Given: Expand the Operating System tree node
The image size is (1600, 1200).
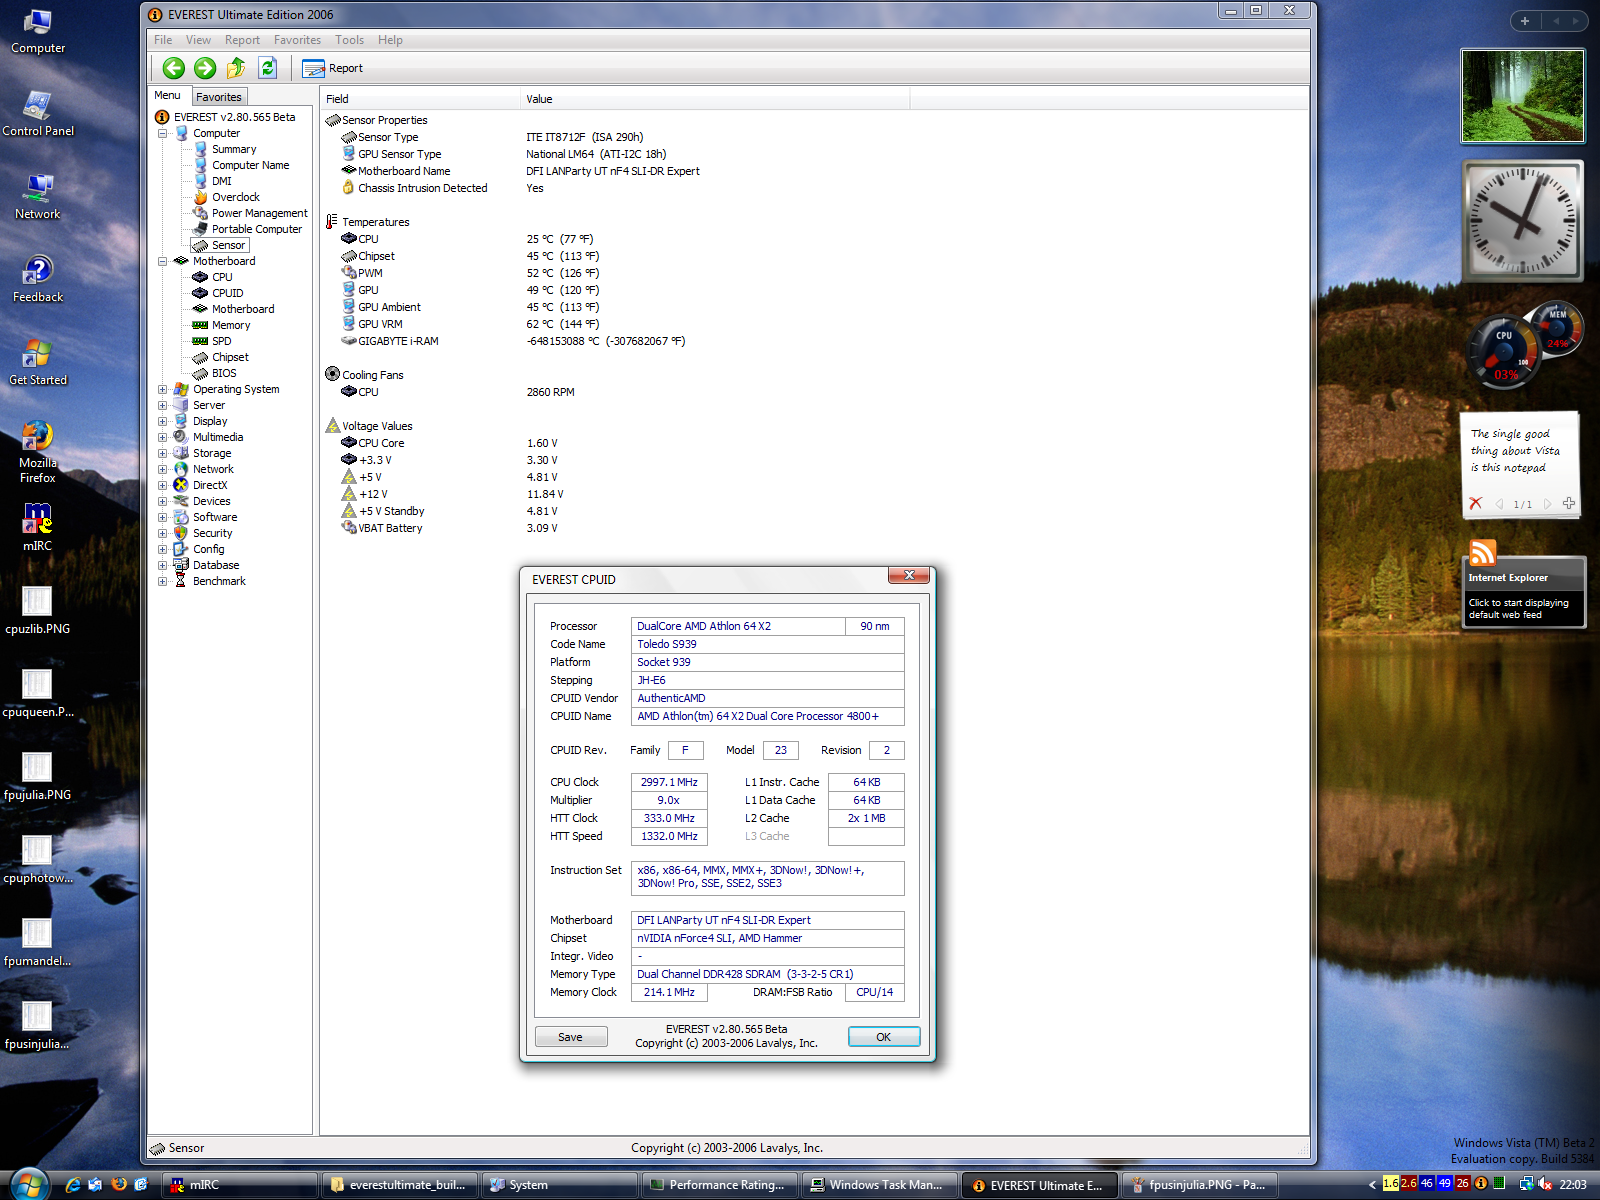Looking at the screenshot, I should click(163, 390).
